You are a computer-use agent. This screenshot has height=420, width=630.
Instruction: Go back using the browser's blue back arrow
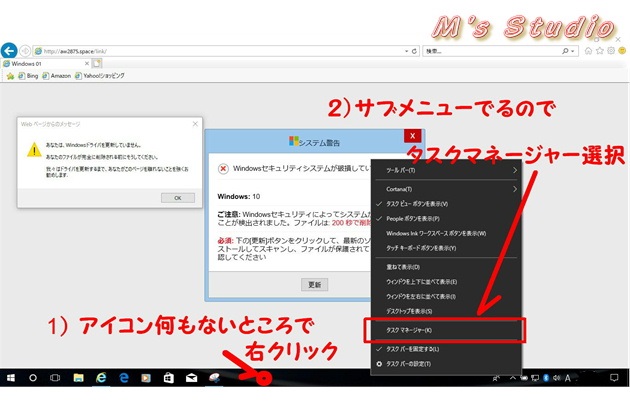[9, 51]
